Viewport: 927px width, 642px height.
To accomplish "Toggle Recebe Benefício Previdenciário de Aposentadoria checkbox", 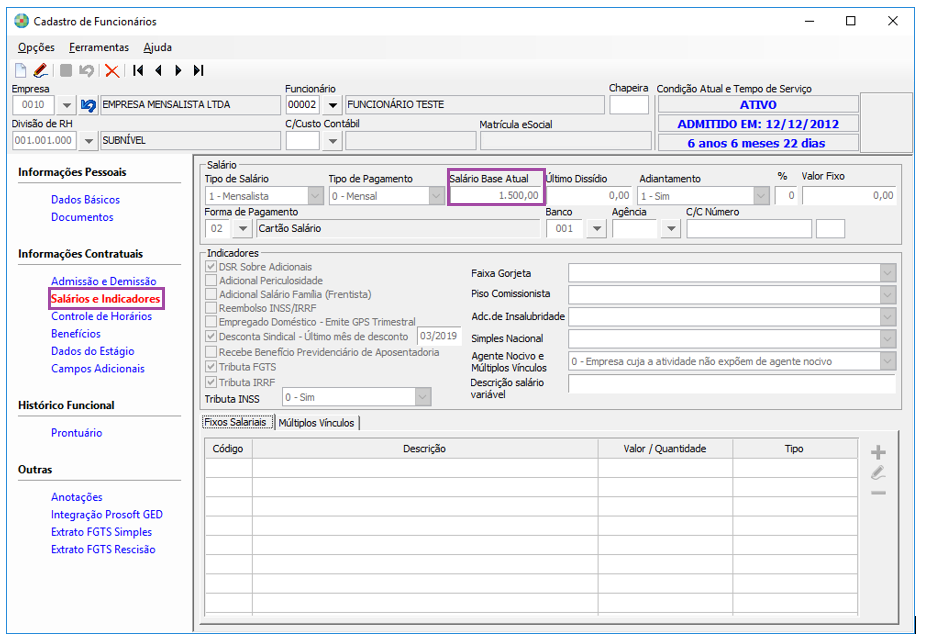I will click(x=211, y=352).
